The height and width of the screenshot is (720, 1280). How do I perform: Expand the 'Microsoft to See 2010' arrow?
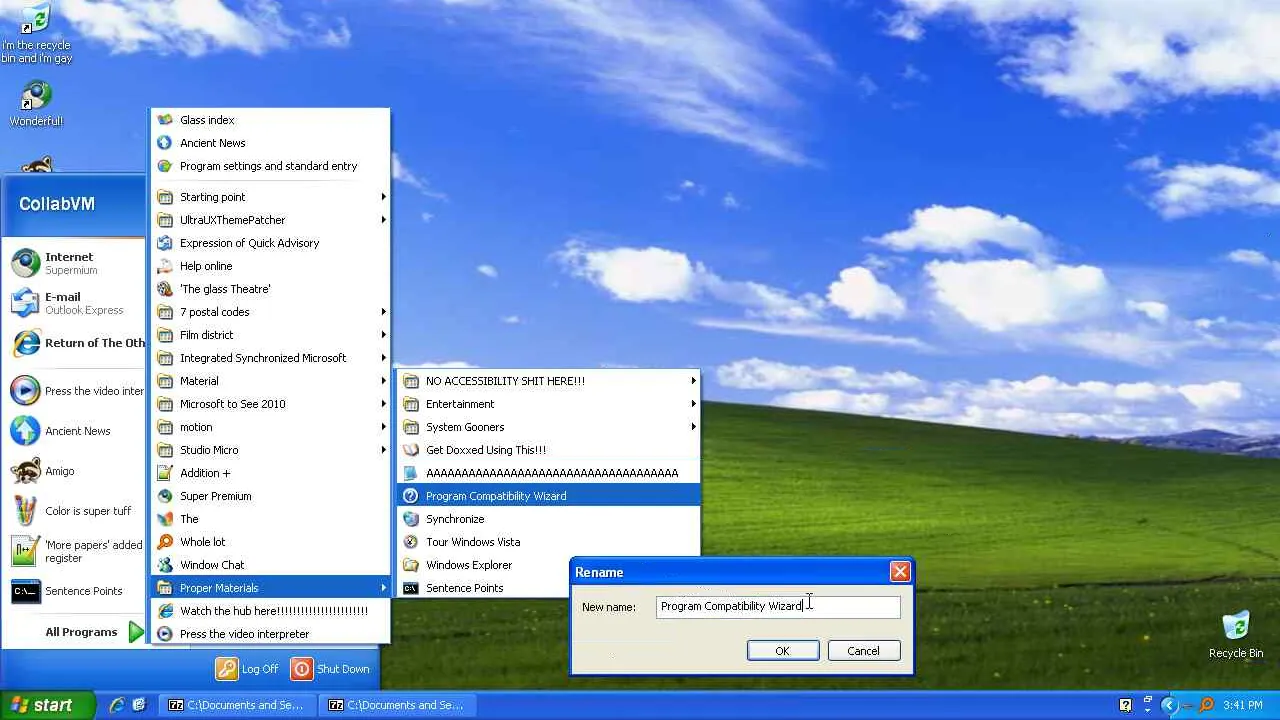pos(383,404)
